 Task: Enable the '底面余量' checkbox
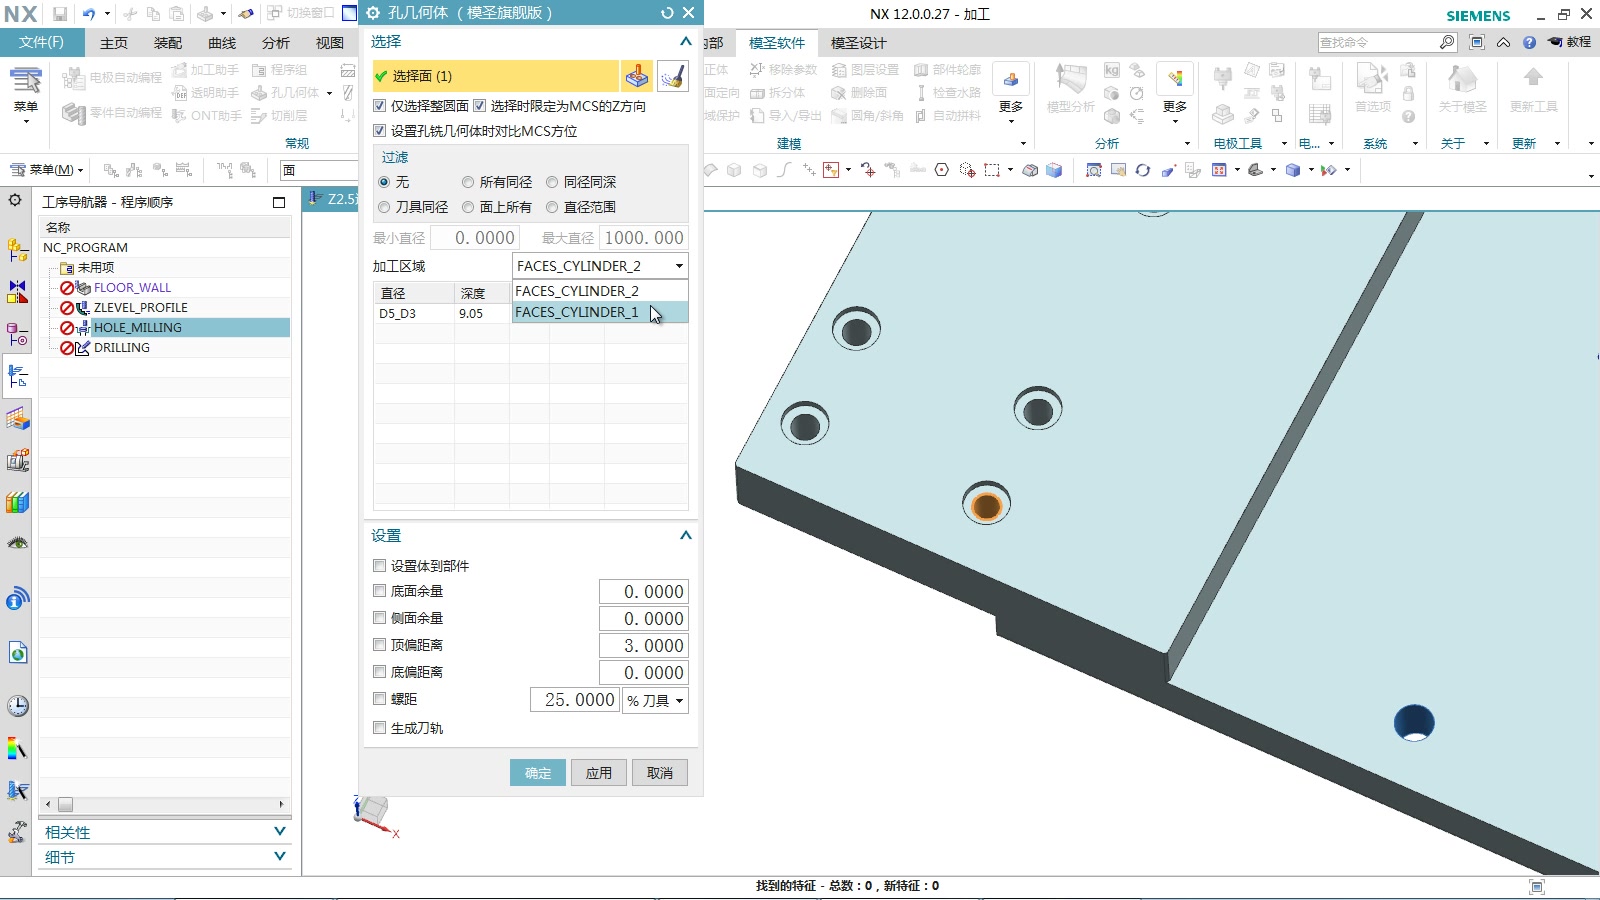[x=379, y=591]
